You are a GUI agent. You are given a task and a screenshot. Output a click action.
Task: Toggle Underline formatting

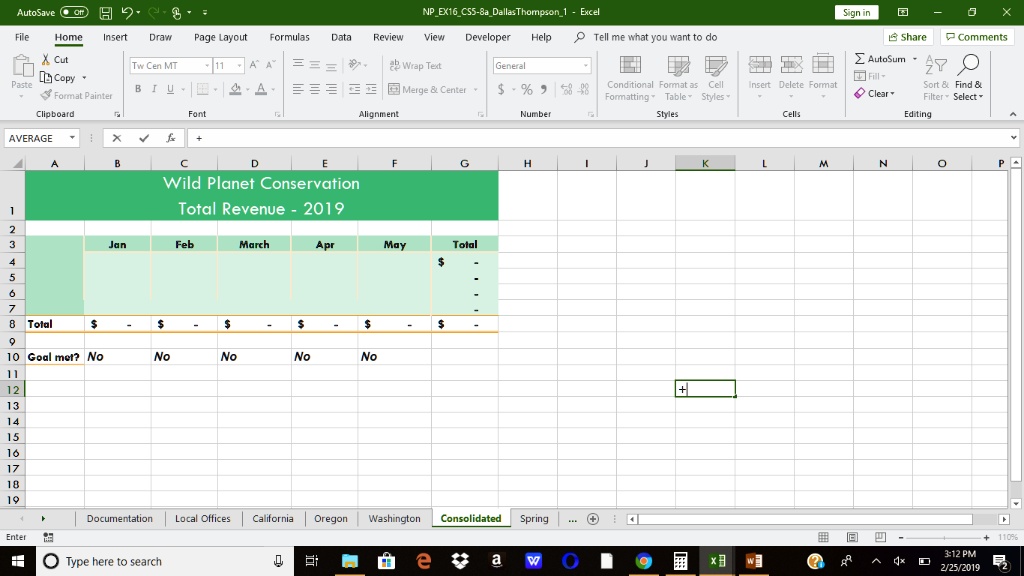pyautogui.click(x=170, y=89)
